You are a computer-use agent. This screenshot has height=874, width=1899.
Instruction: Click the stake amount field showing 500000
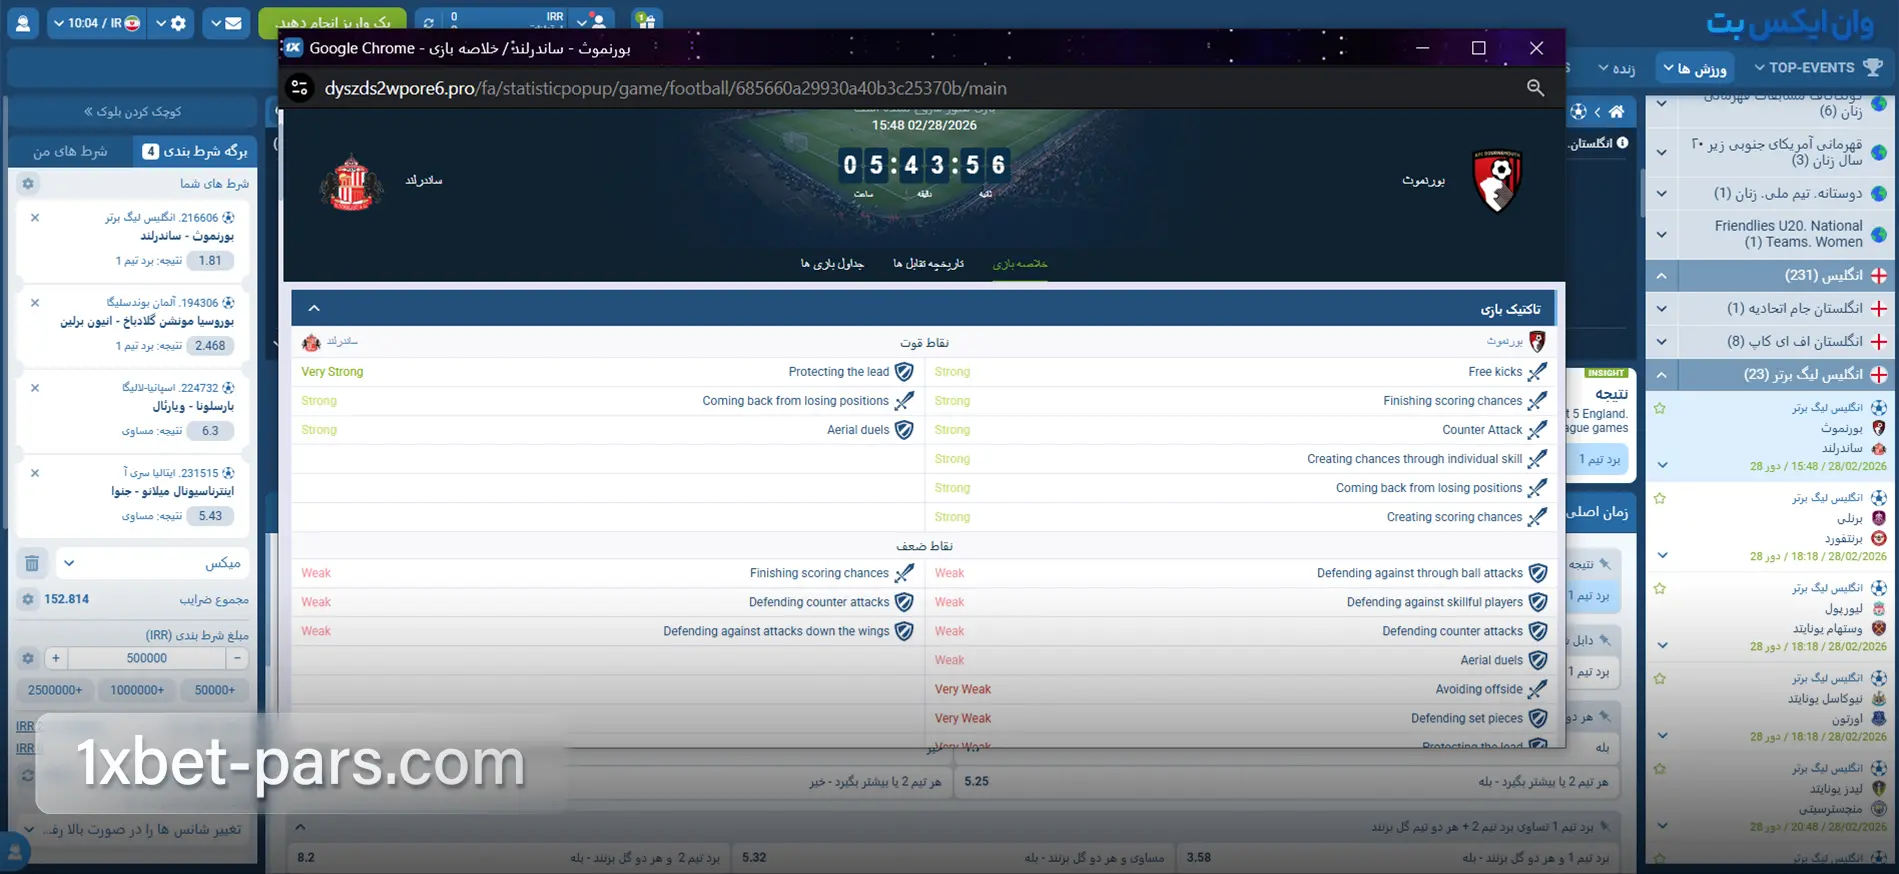click(x=147, y=658)
